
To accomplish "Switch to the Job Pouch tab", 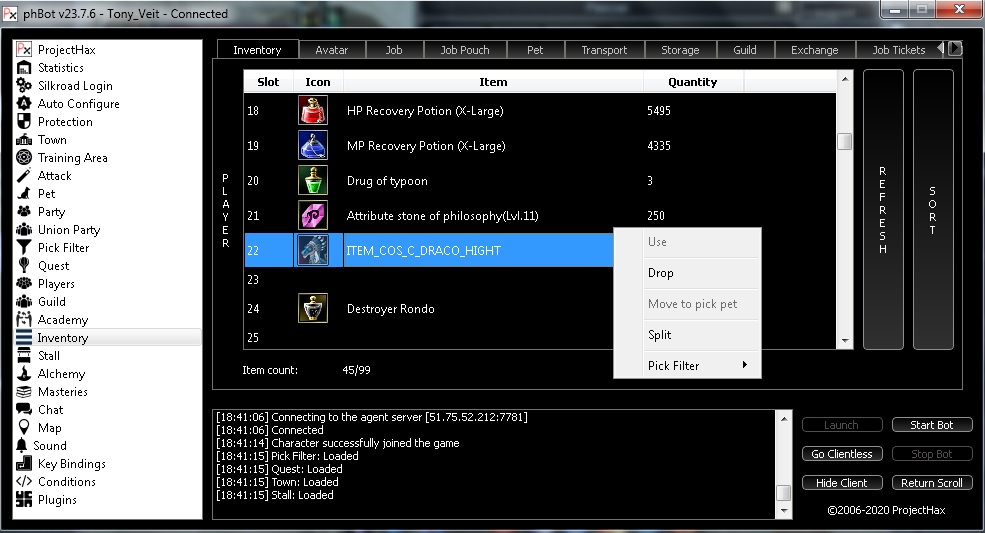I will (x=465, y=50).
